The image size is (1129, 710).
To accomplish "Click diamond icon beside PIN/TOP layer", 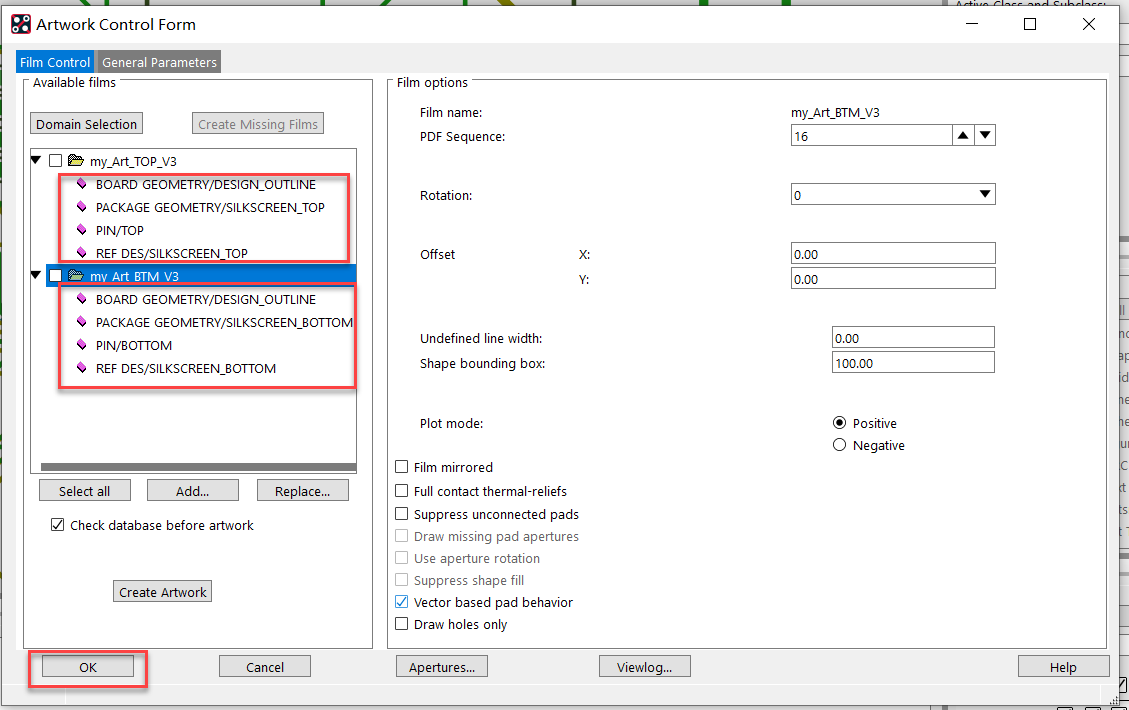I will (82, 230).
